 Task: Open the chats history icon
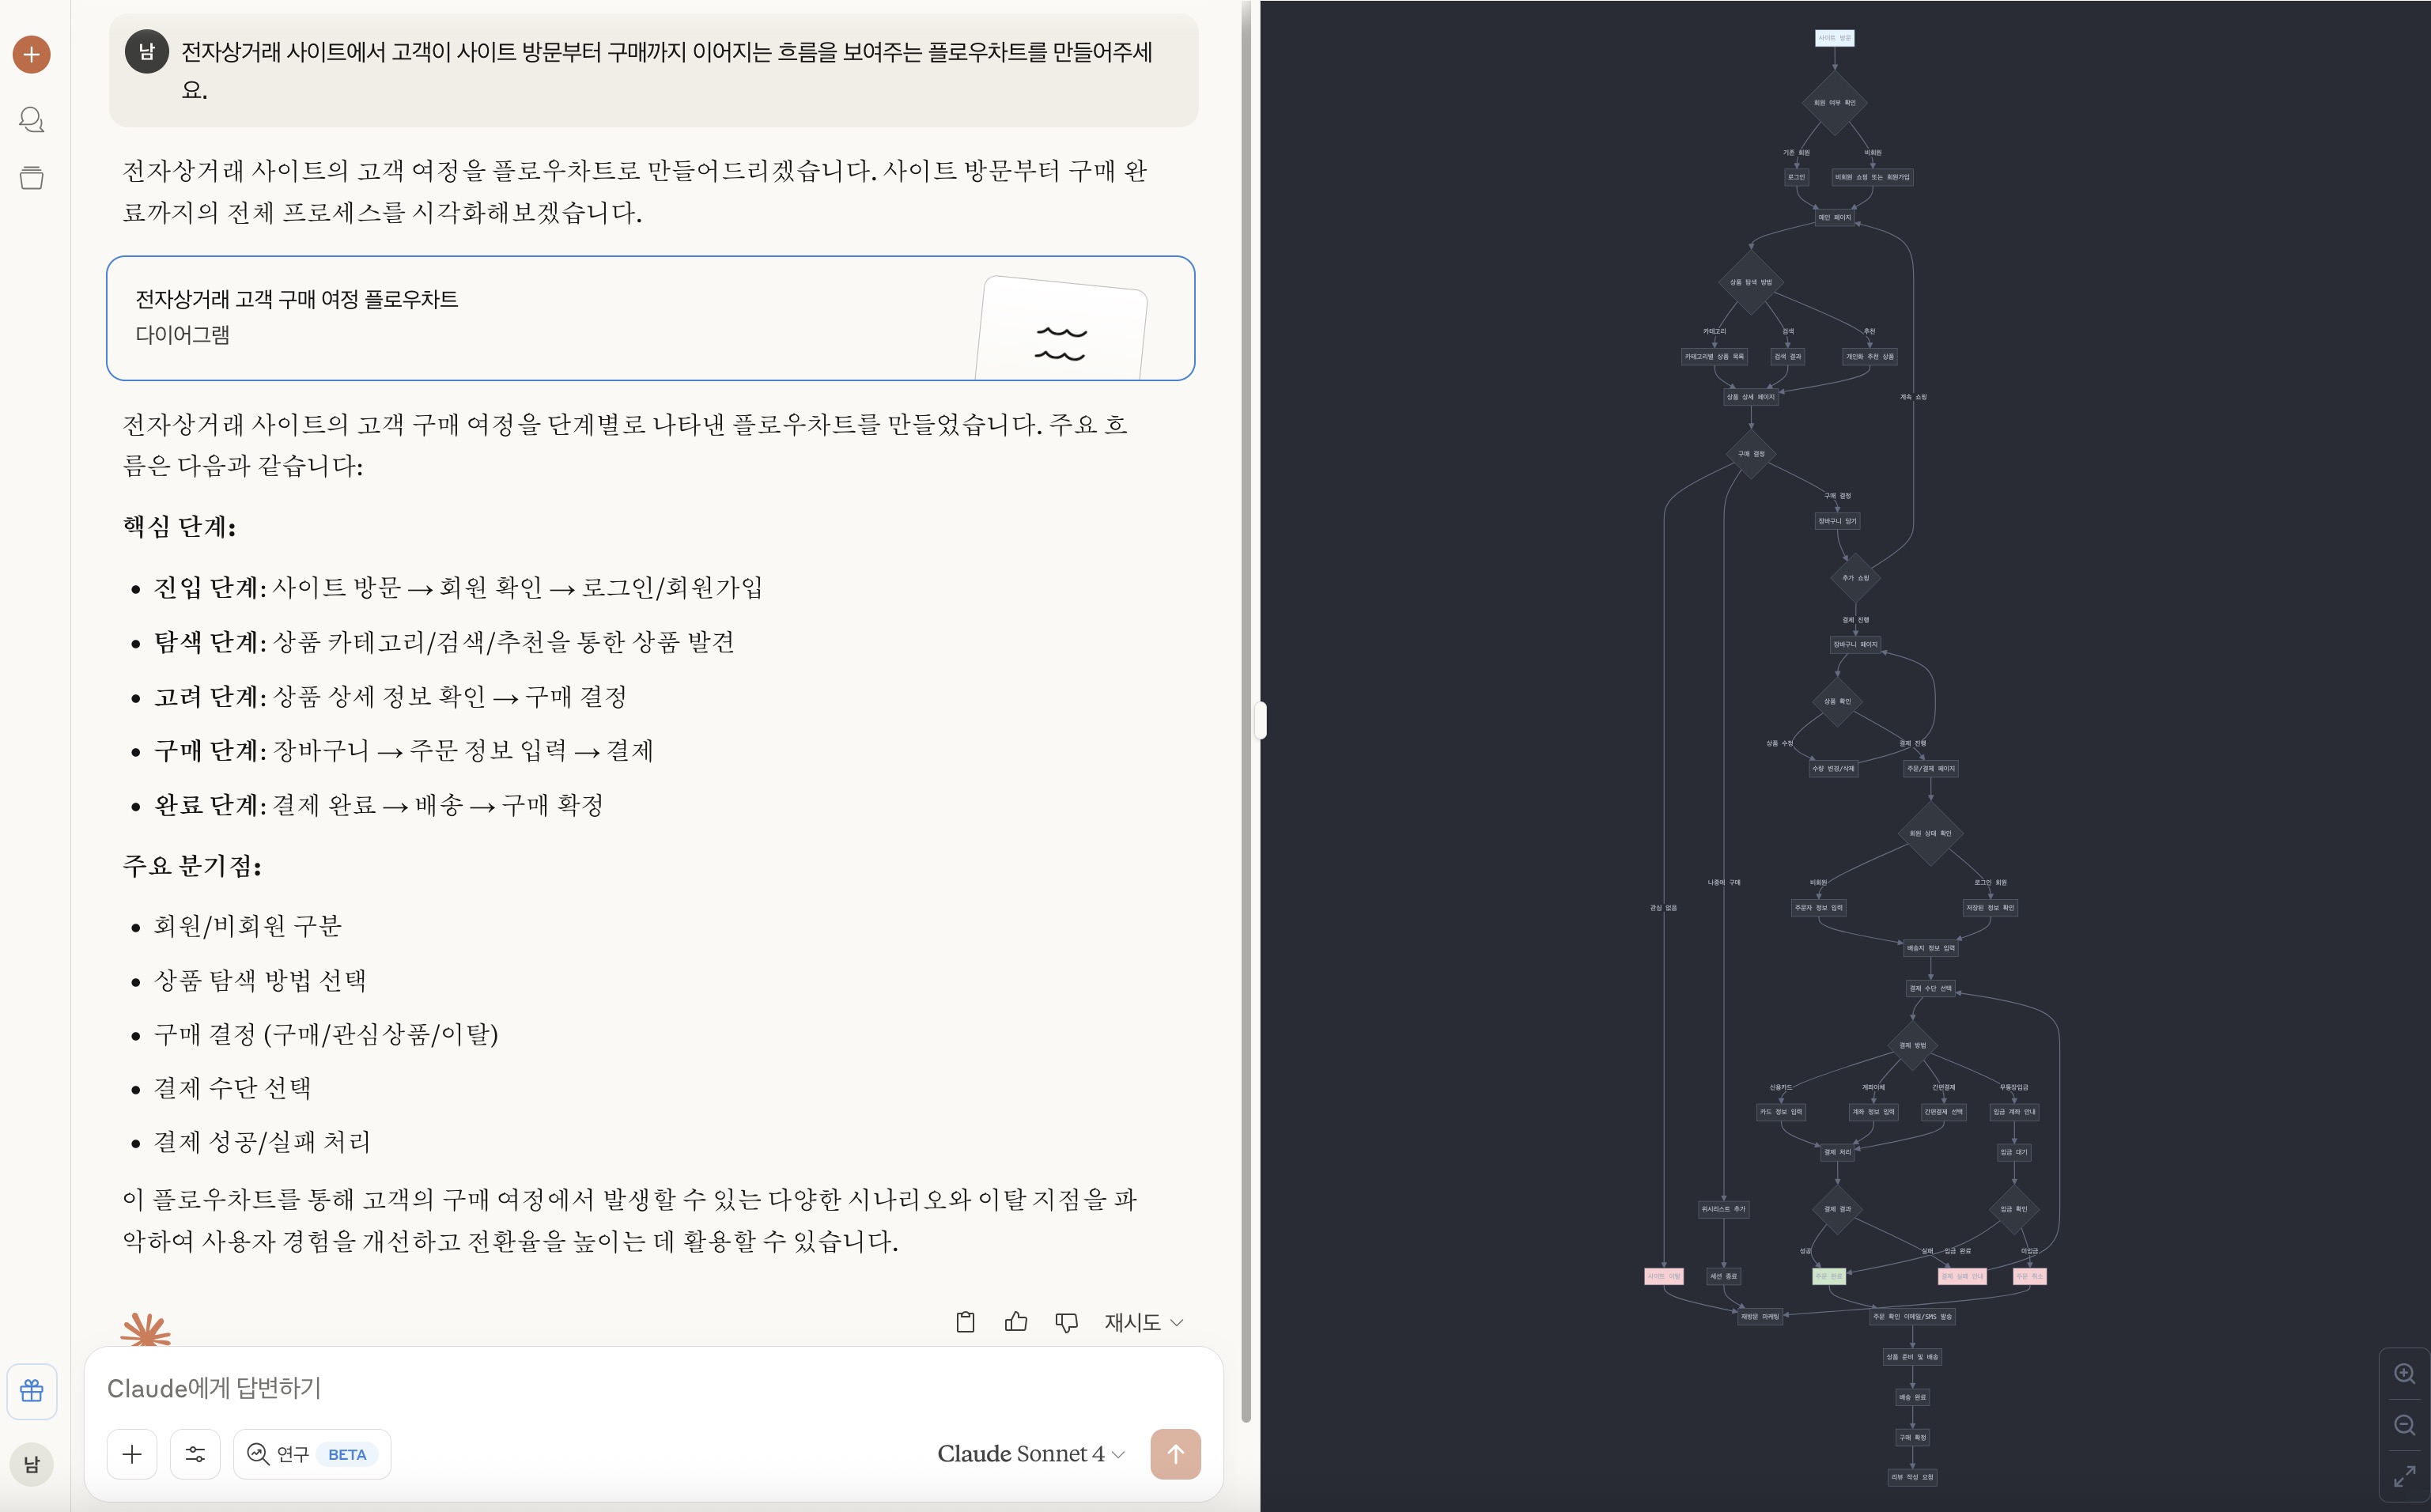click(31, 120)
